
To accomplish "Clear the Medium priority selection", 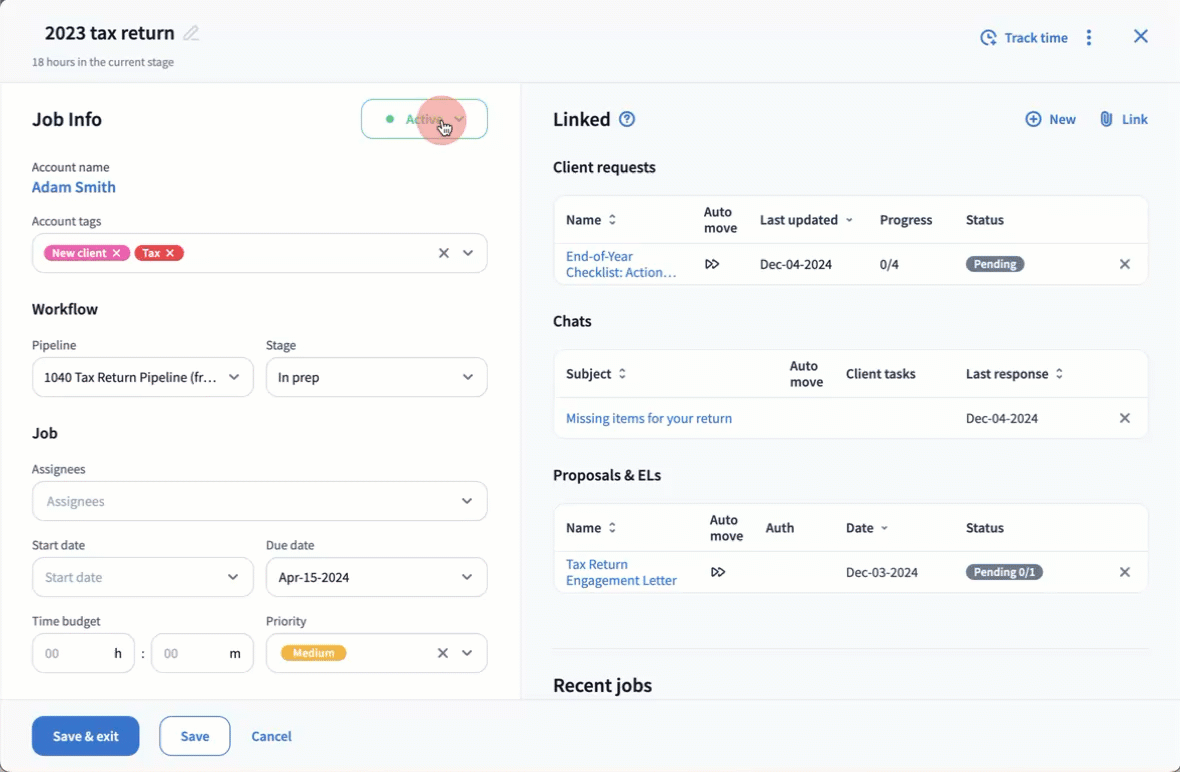I will (443, 653).
